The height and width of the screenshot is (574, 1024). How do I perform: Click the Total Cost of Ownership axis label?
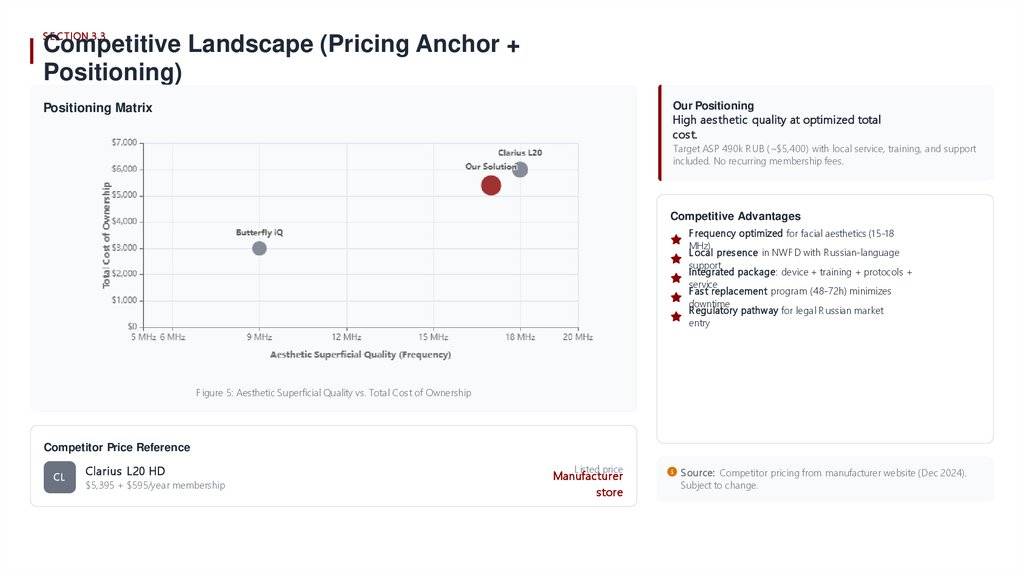[107, 237]
